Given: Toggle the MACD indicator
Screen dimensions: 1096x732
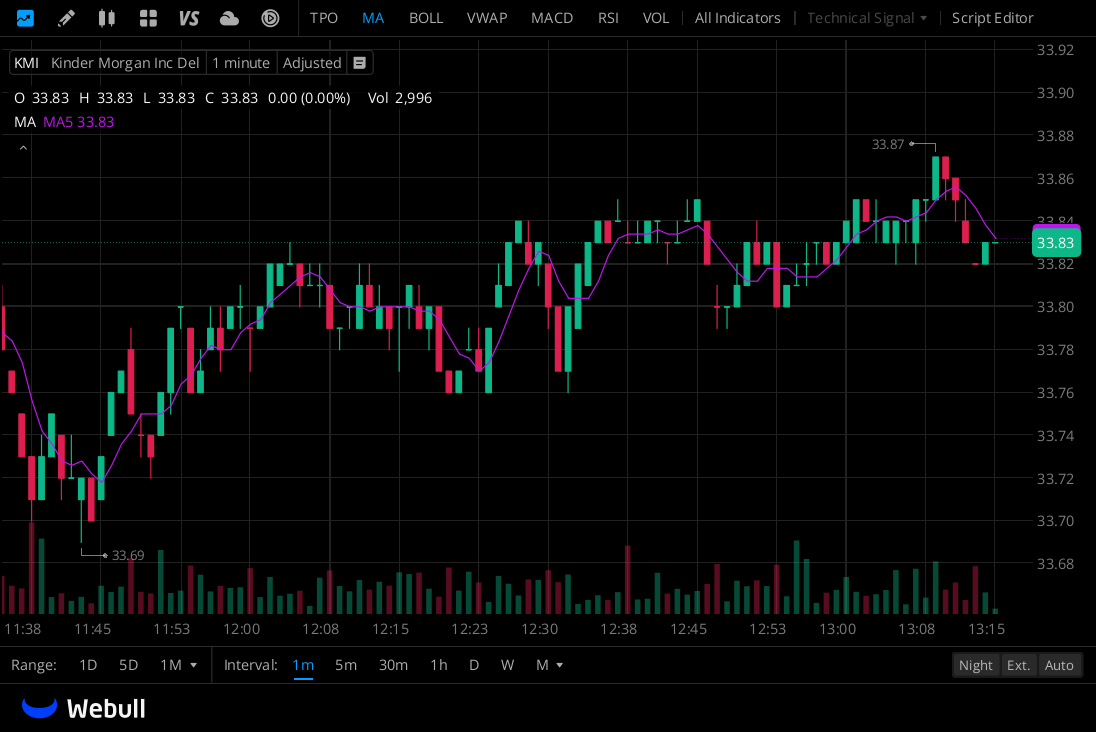Looking at the screenshot, I should click(x=552, y=18).
